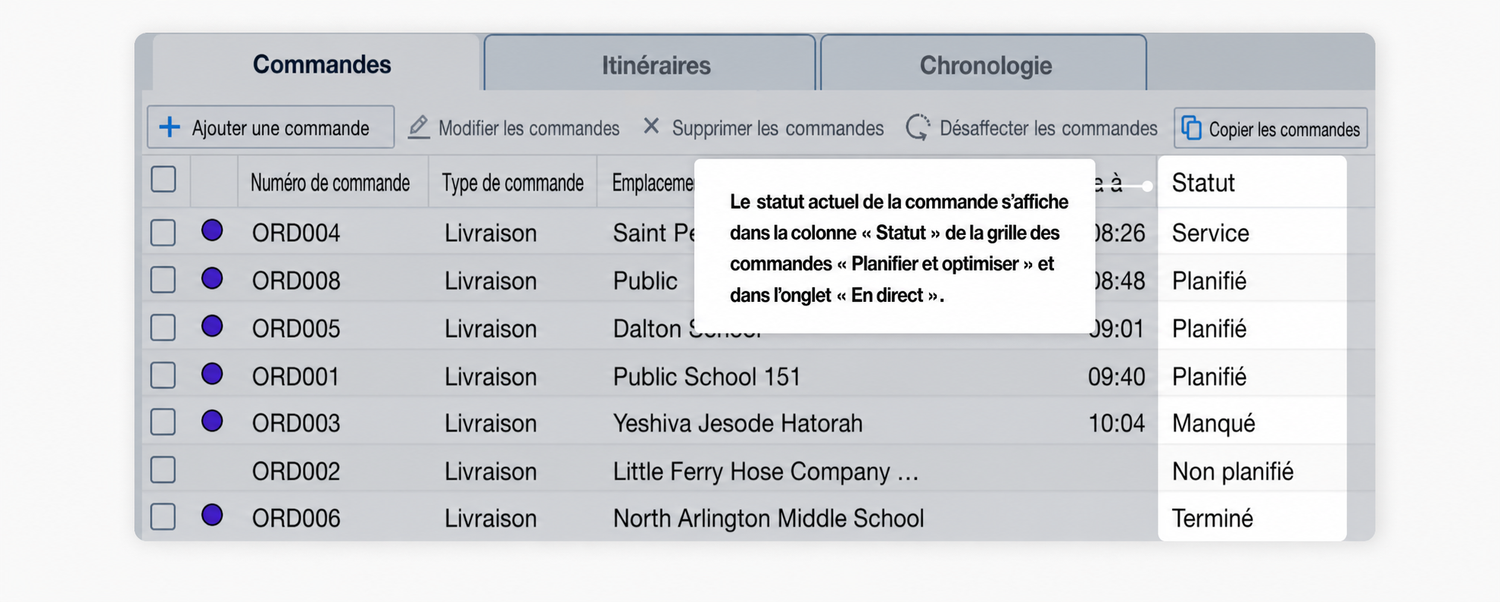
Task: Switch to the Itinéraires tab
Action: (650, 65)
